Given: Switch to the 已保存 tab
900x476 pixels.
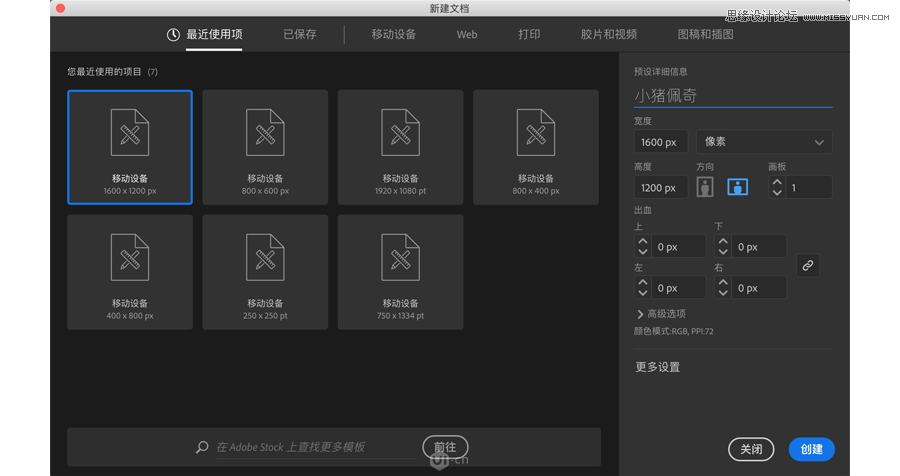Looking at the screenshot, I should pyautogui.click(x=300, y=34).
